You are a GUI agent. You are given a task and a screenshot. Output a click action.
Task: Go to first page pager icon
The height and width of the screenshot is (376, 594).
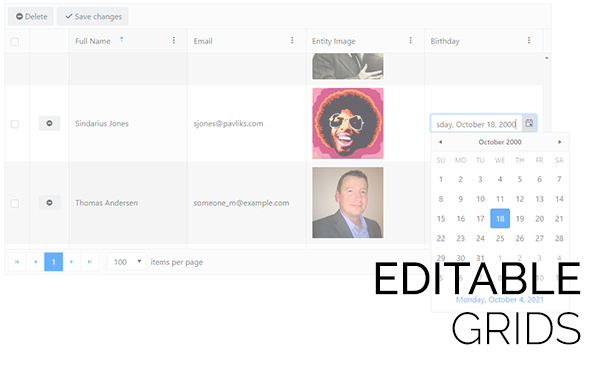pyautogui.click(x=17, y=262)
